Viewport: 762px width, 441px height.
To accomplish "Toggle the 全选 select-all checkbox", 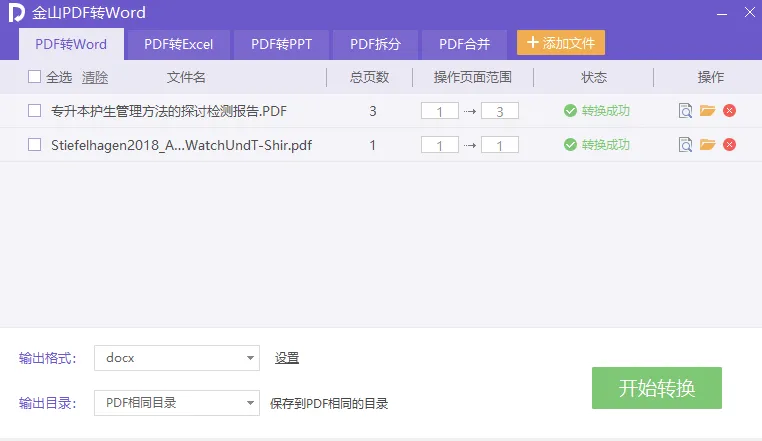I will coord(34,77).
